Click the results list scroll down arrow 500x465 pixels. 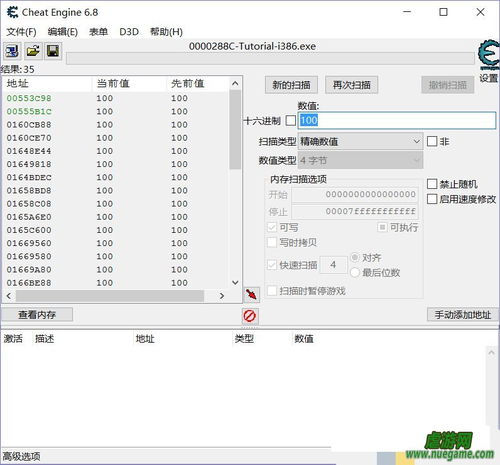(x=235, y=282)
